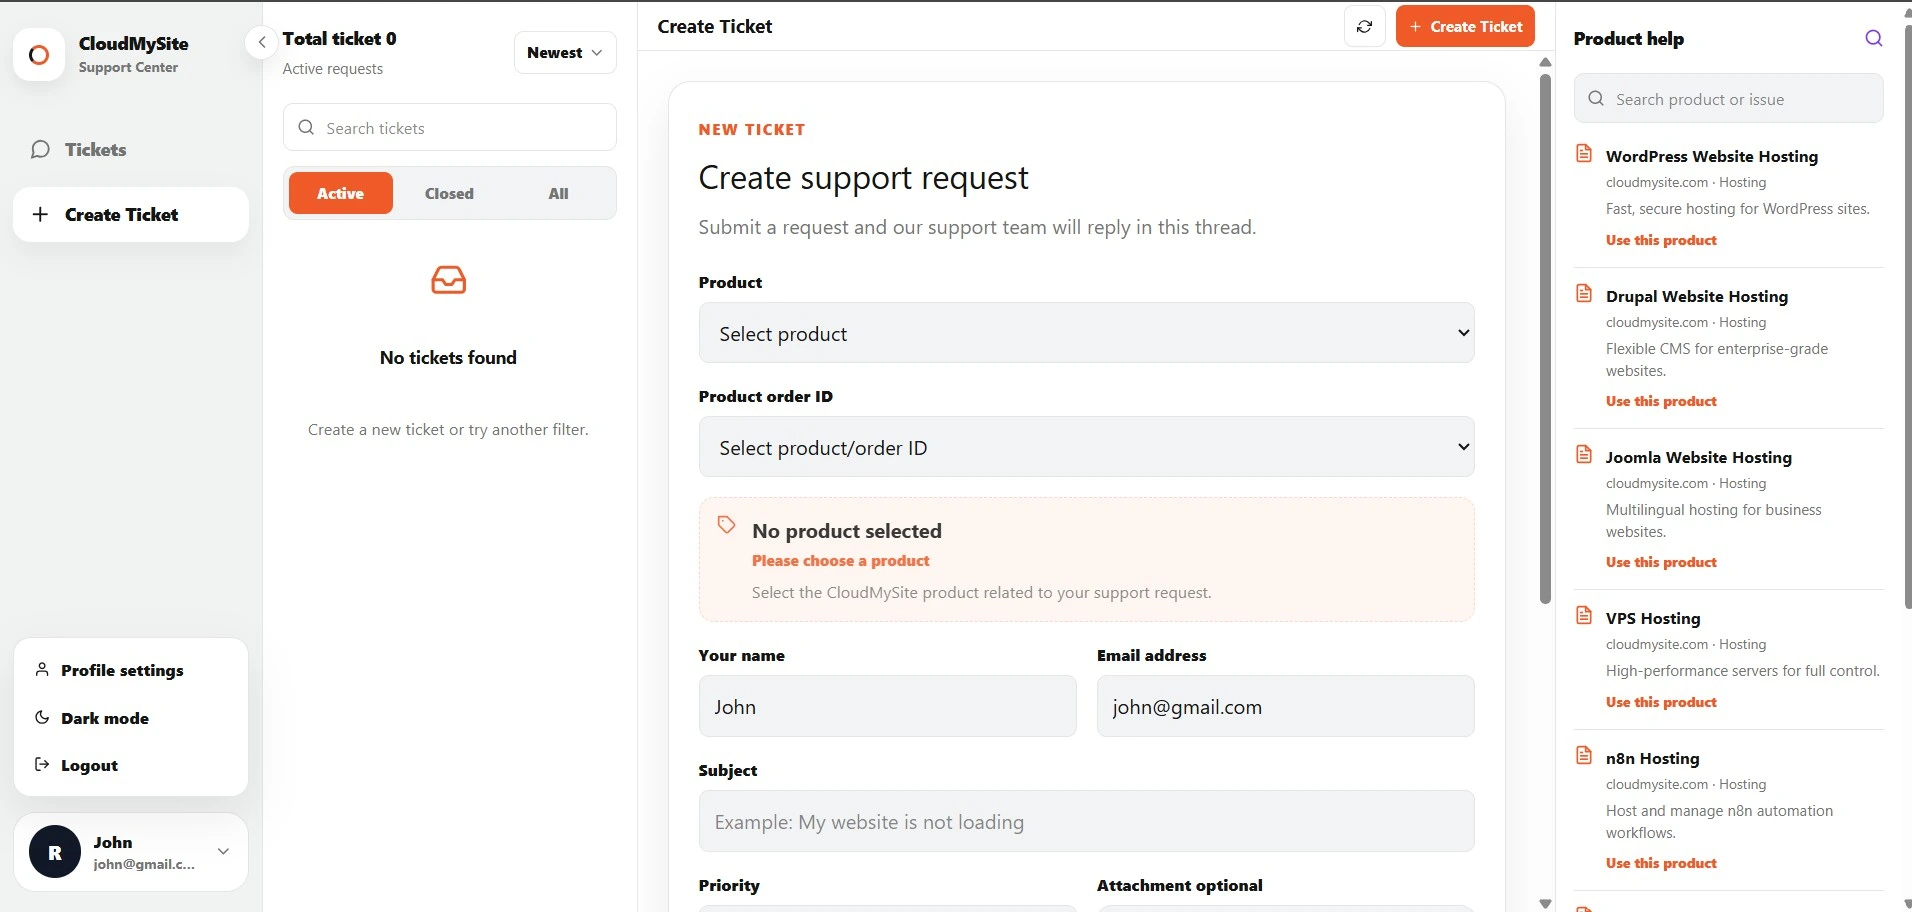Open the Select product/order ID dropdown
The height and width of the screenshot is (912, 1912).
click(x=1086, y=447)
